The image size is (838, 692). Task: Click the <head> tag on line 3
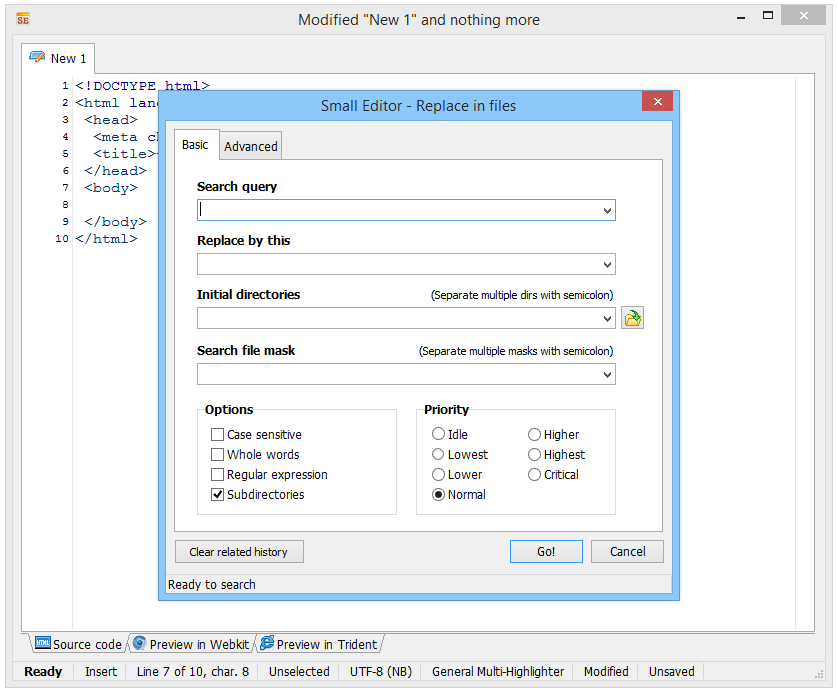pyautogui.click(x=111, y=120)
